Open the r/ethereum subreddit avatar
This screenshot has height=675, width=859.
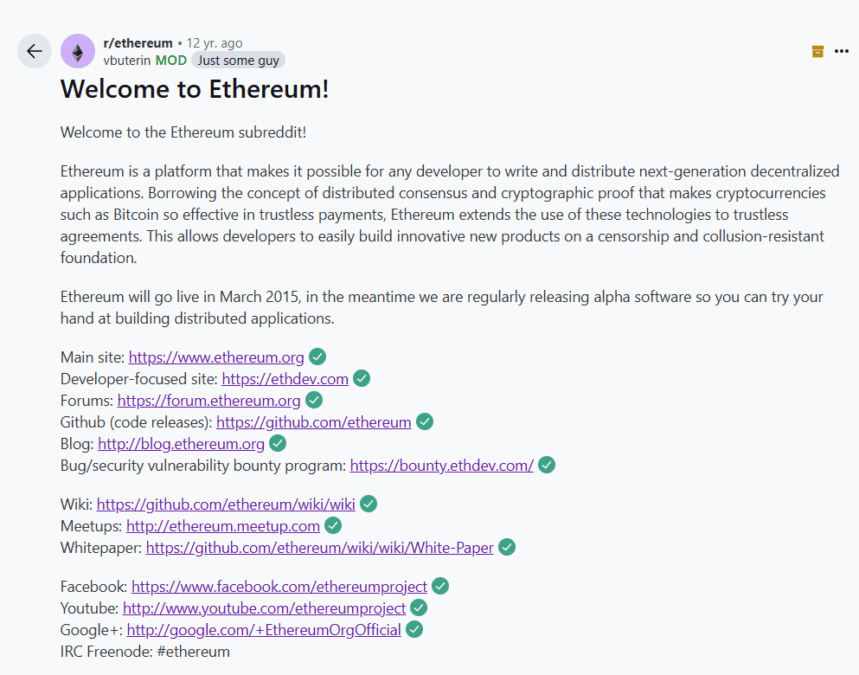[x=78, y=51]
